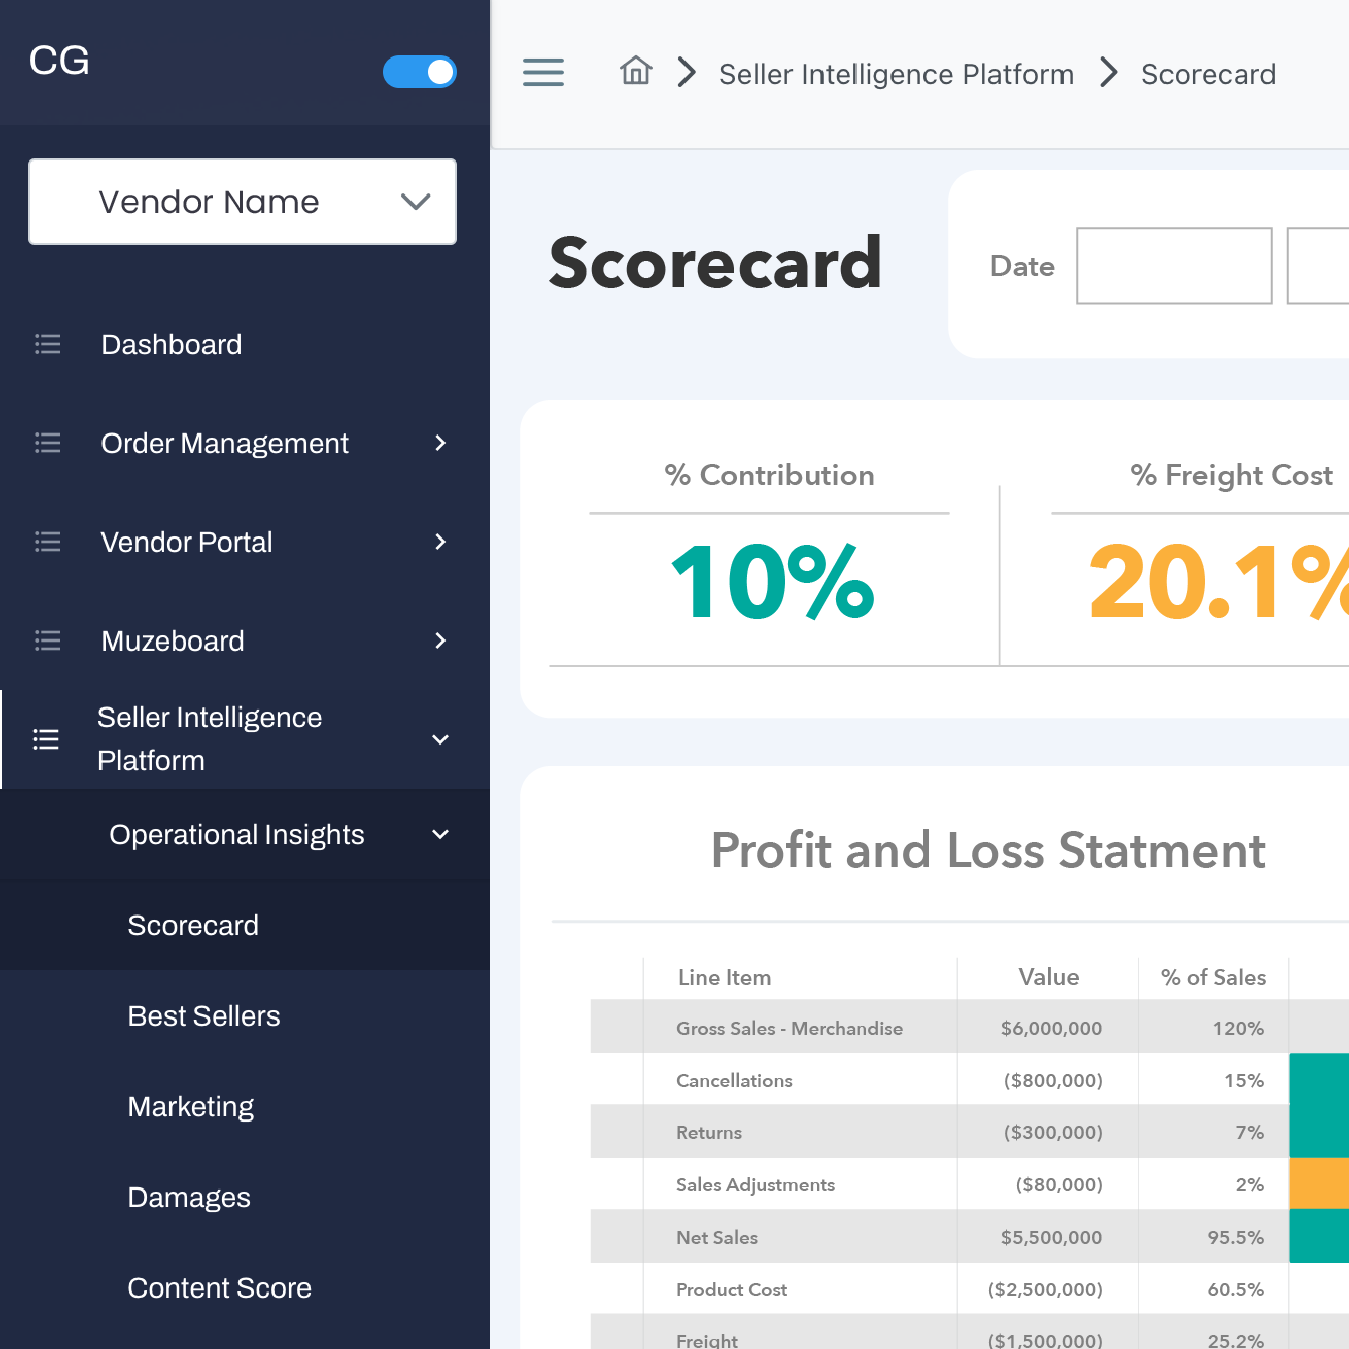The width and height of the screenshot is (1349, 1349).
Task: Select Seller Intelligence Platform in sidebar
Action: click(209, 739)
